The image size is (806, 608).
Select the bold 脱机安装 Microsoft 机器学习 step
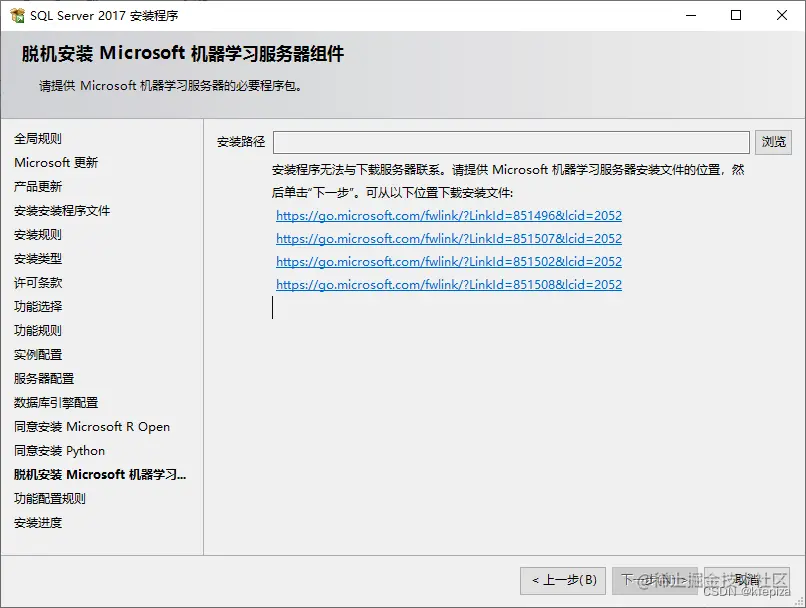tap(100, 474)
